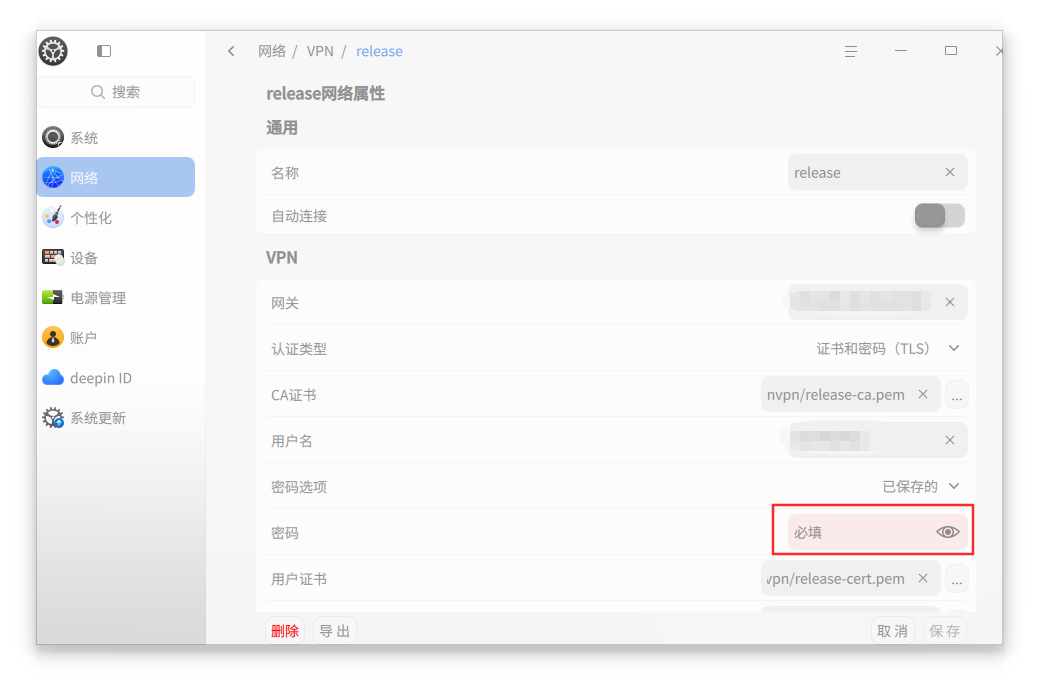Click the 密码 required input field
This screenshot has height=687, width=1039.
[x=877, y=532]
